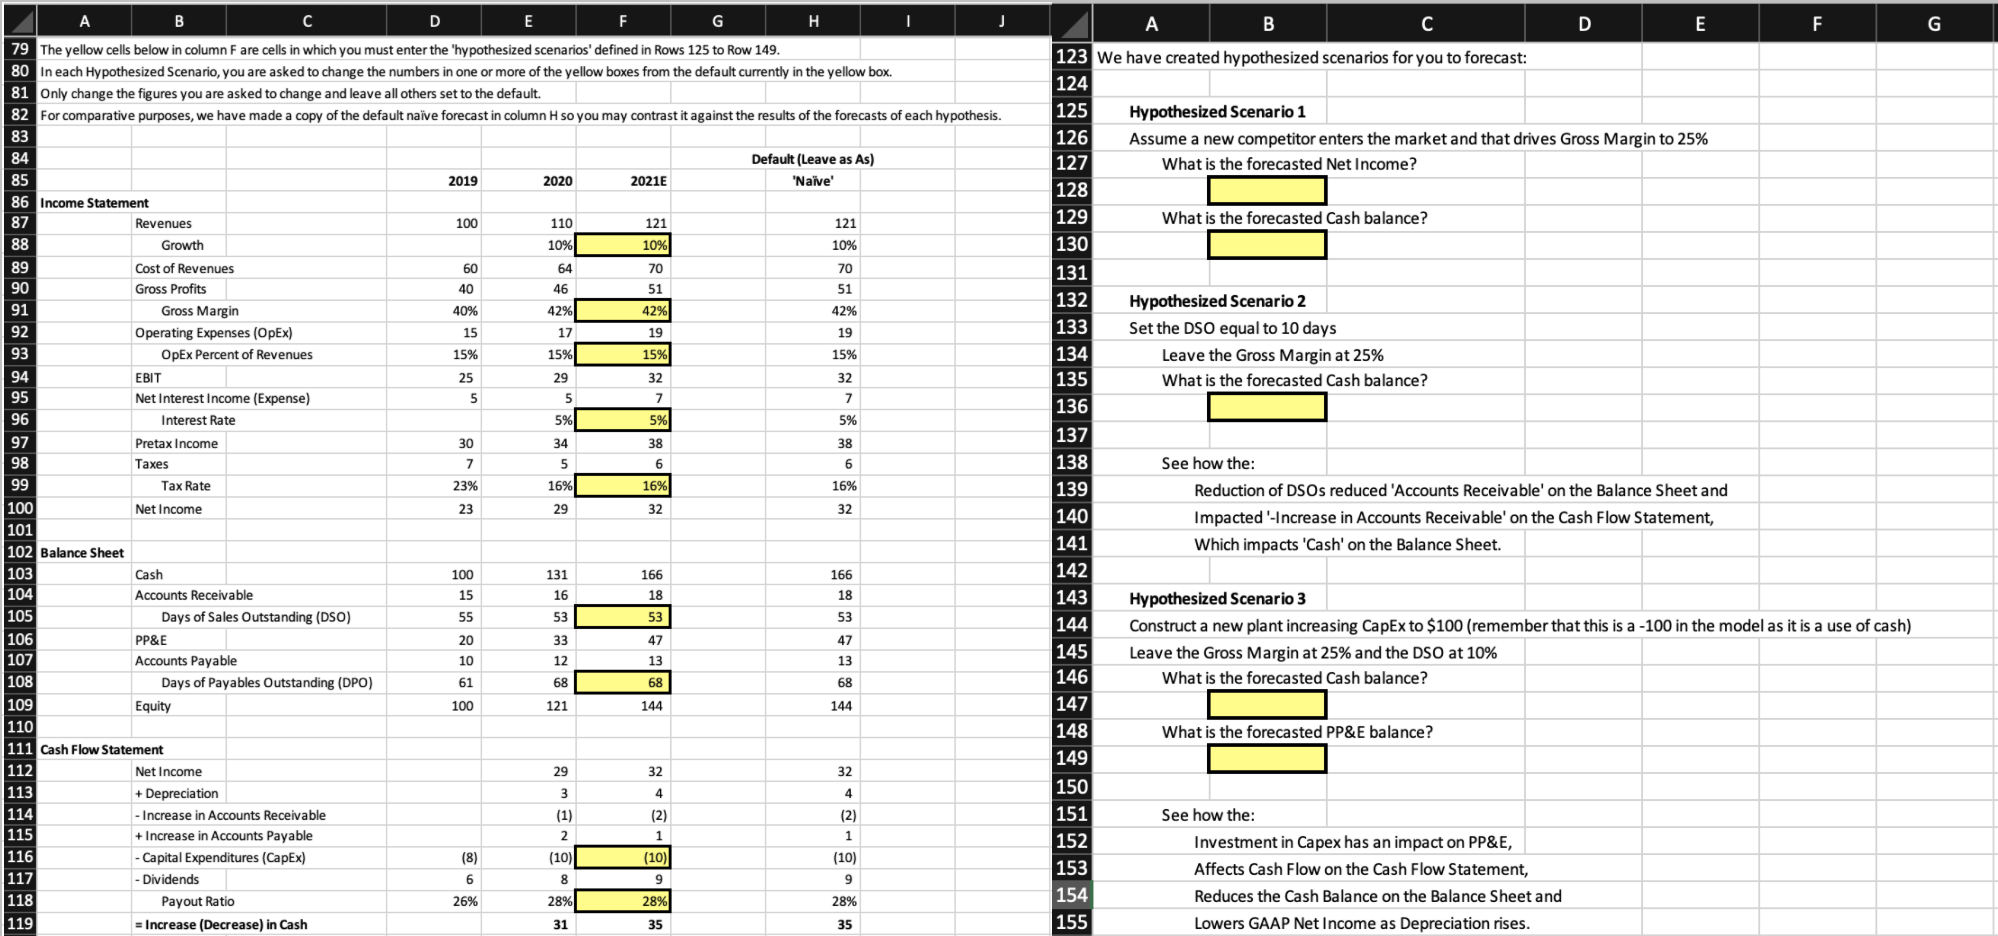
Task: Click the 'Income Statement' section heading cell
Action: (94, 203)
